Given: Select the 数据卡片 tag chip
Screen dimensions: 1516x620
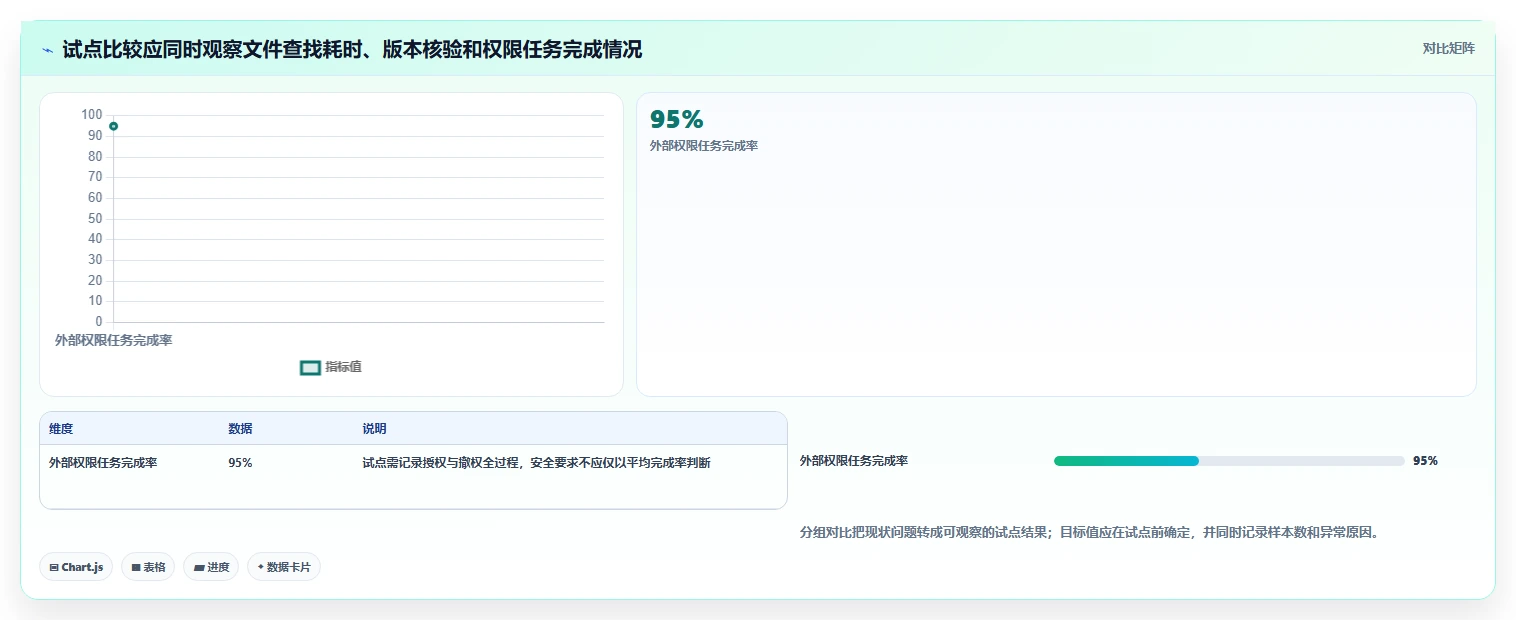Looking at the screenshot, I should (284, 567).
